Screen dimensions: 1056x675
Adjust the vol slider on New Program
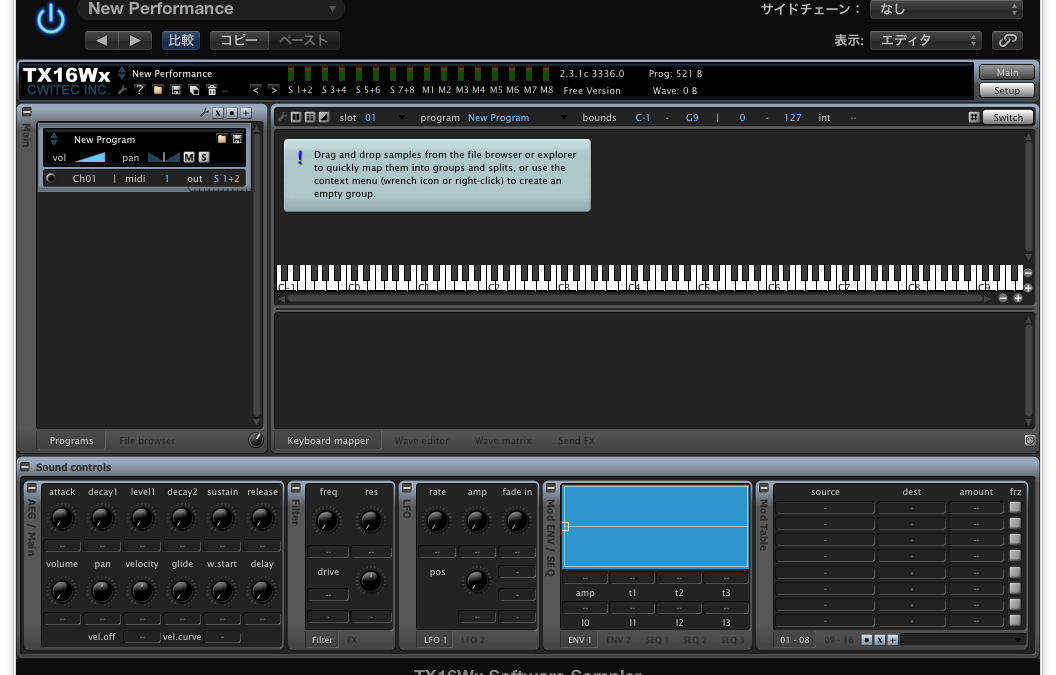[x=90, y=157]
